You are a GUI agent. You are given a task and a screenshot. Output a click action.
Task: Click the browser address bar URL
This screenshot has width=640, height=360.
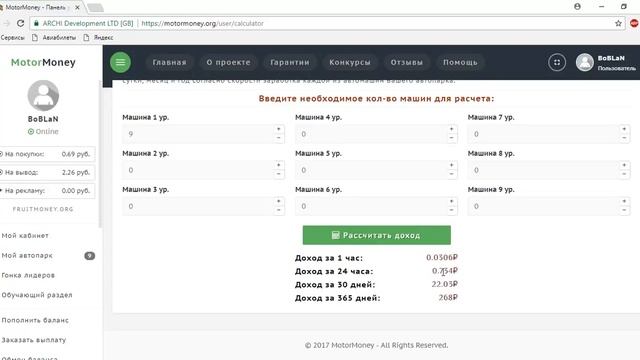(202, 24)
